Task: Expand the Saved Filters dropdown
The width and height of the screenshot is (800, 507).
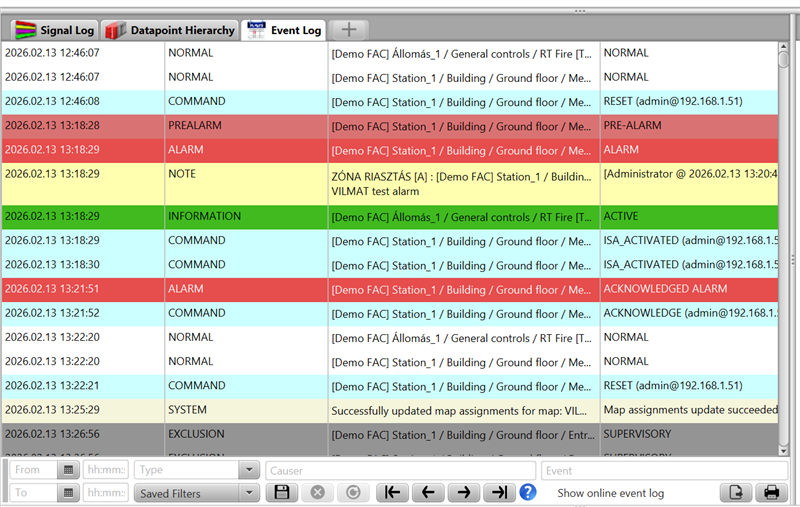Action: [248, 493]
